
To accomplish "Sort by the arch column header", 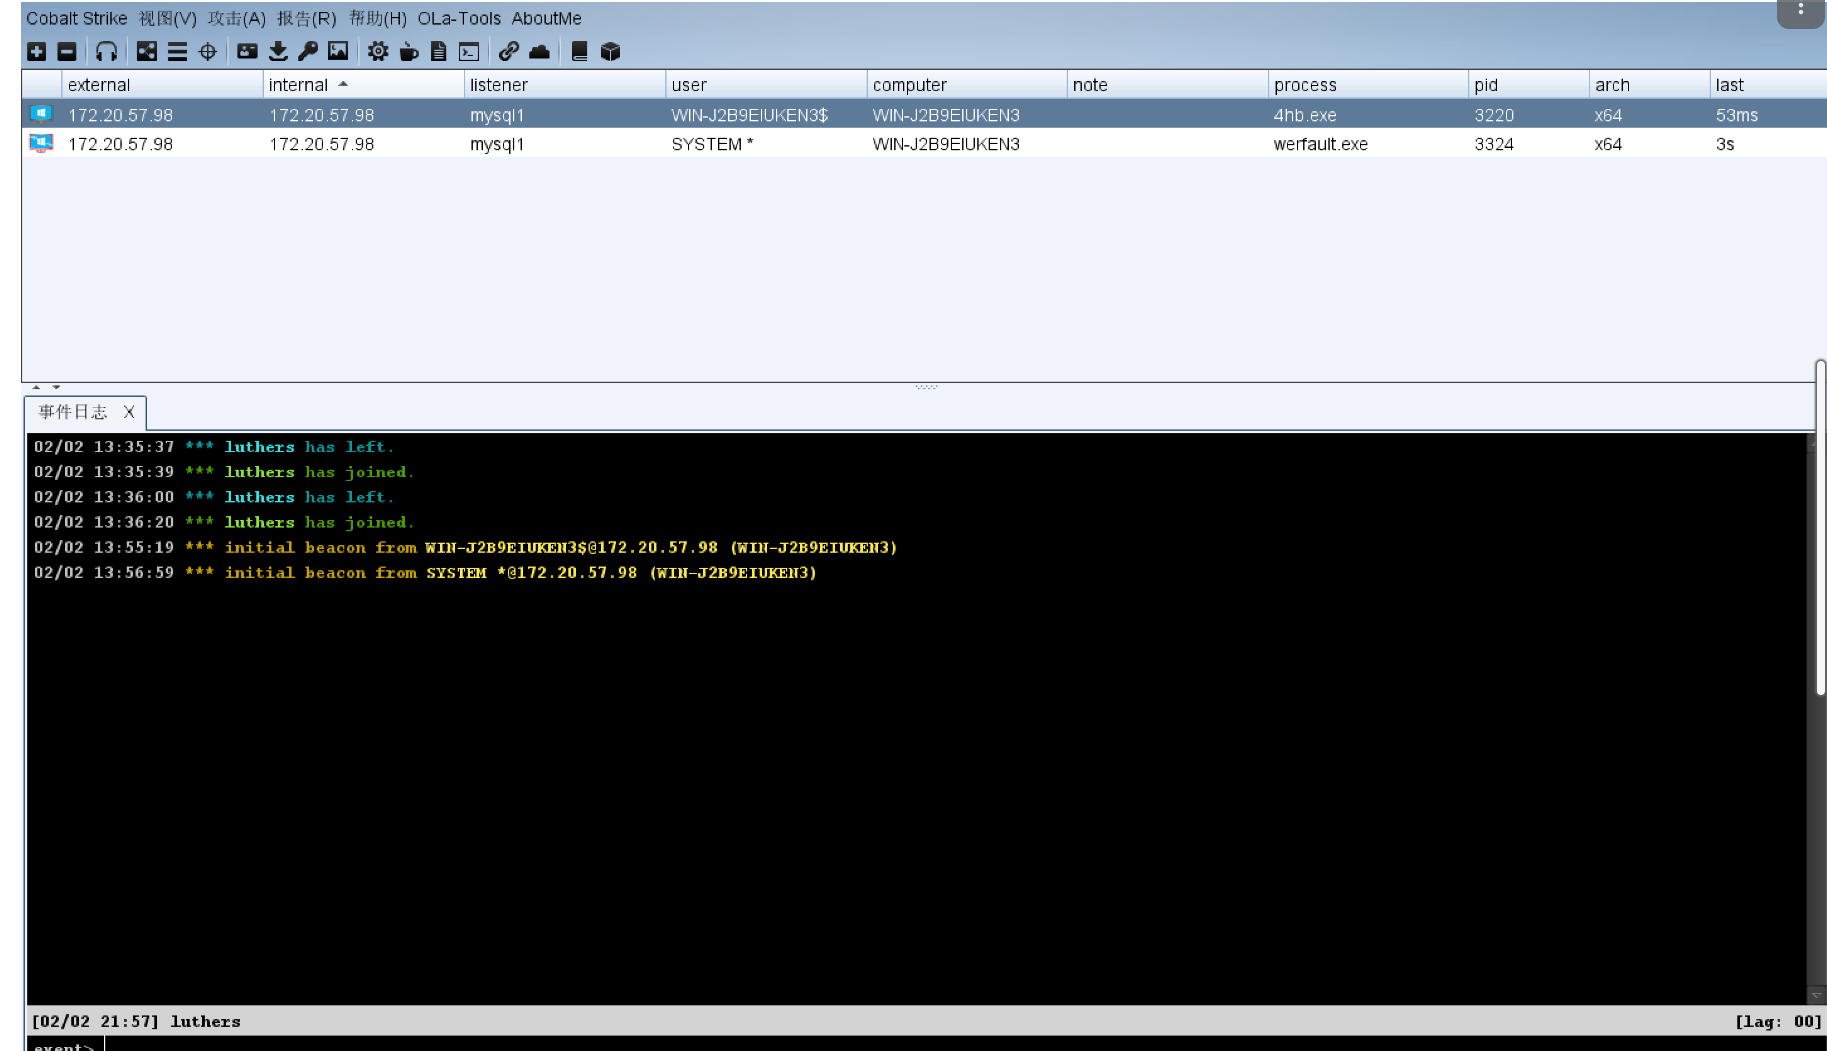I will [x=1649, y=85].
